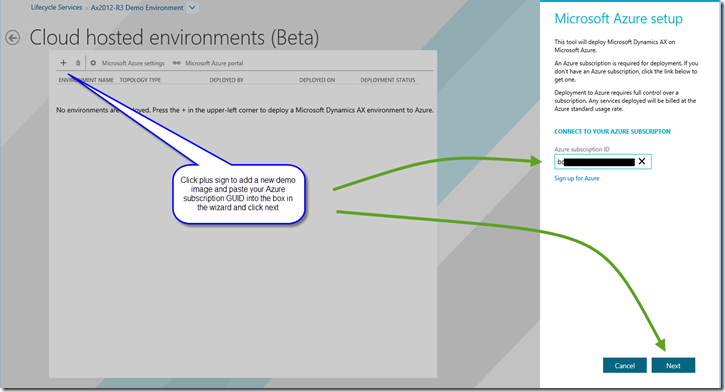Sort by Deployed On column header
Viewport: 725px width, 392px height.
pyautogui.click(x=317, y=80)
